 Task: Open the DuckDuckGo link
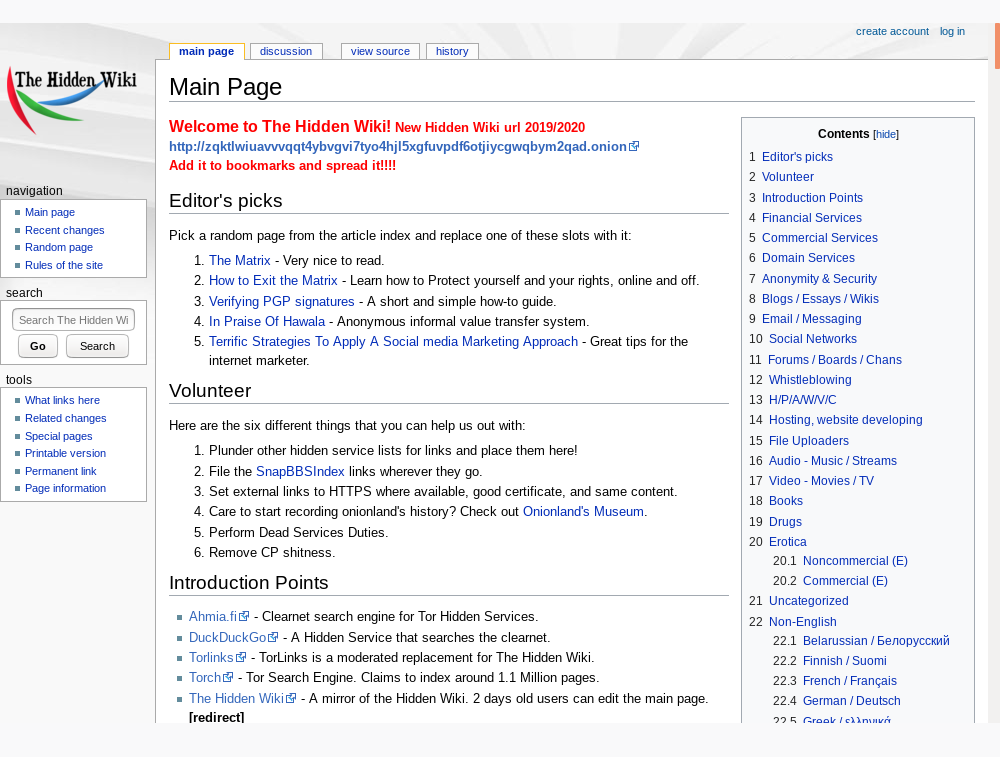point(227,637)
